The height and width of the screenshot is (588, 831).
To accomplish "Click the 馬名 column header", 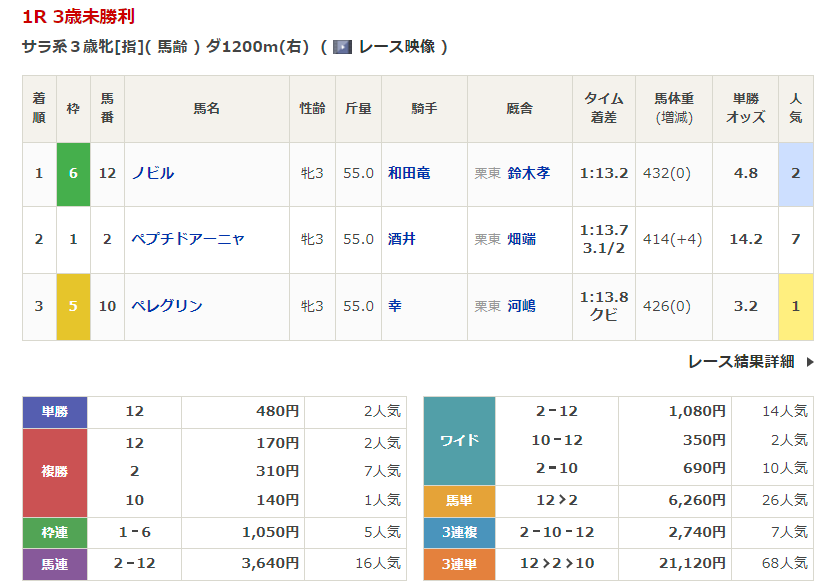I will coord(206,108).
